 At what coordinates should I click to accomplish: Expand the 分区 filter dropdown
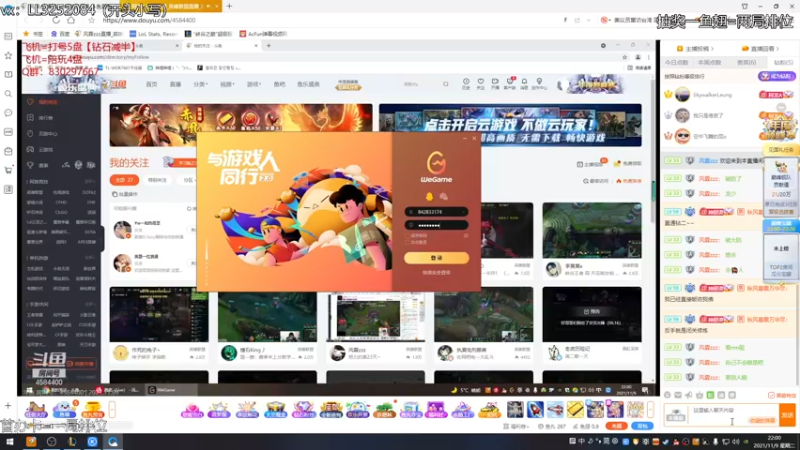tap(189, 180)
